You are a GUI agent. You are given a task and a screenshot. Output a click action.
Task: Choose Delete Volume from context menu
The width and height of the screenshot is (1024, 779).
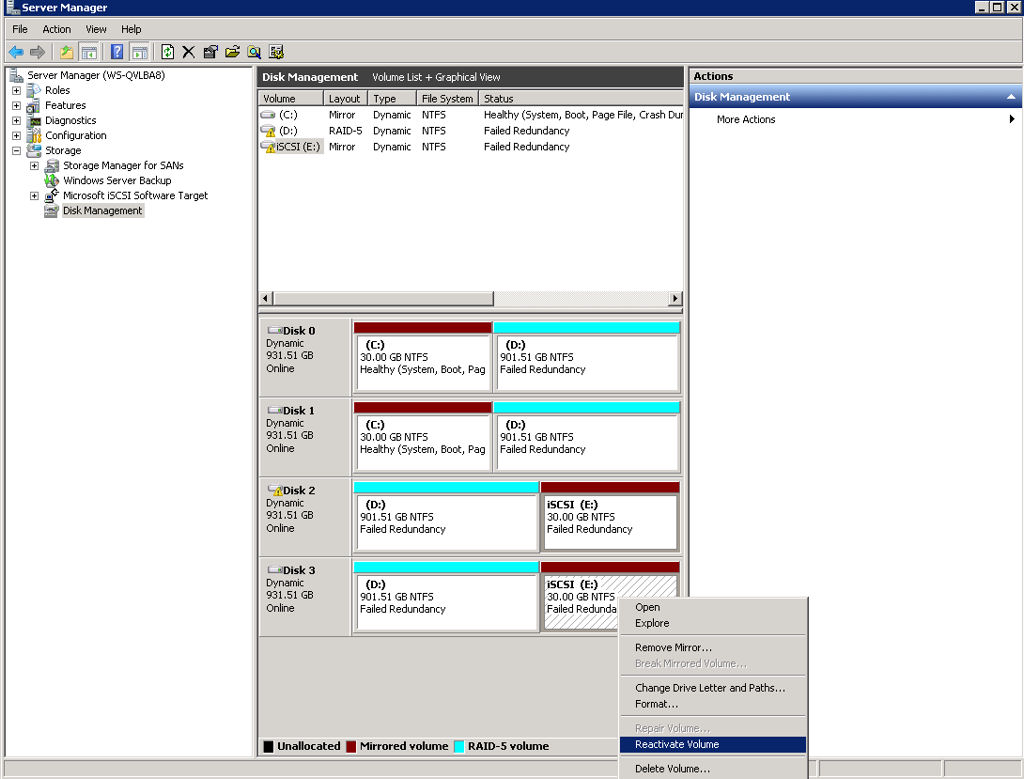(x=712, y=769)
